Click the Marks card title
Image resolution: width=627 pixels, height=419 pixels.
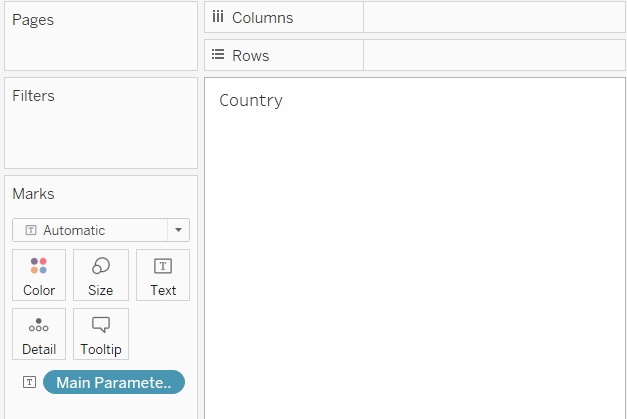pyautogui.click(x=33, y=194)
